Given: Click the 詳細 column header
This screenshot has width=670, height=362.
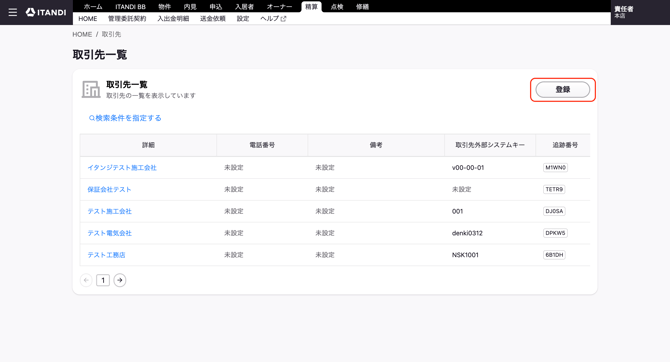Looking at the screenshot, I should point(148,145).
